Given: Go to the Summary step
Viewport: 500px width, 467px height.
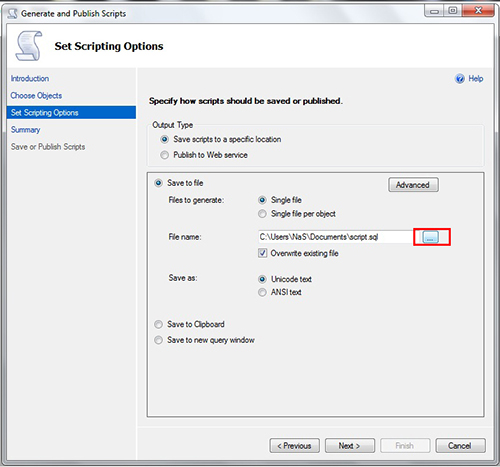Looking at the screenshot, I should tap(25, 130).
